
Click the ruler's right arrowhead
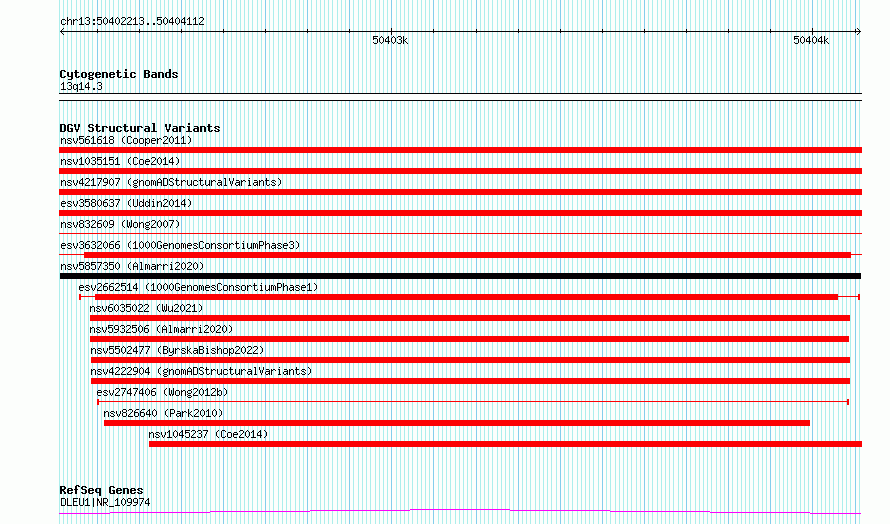[x=858, y=32]
